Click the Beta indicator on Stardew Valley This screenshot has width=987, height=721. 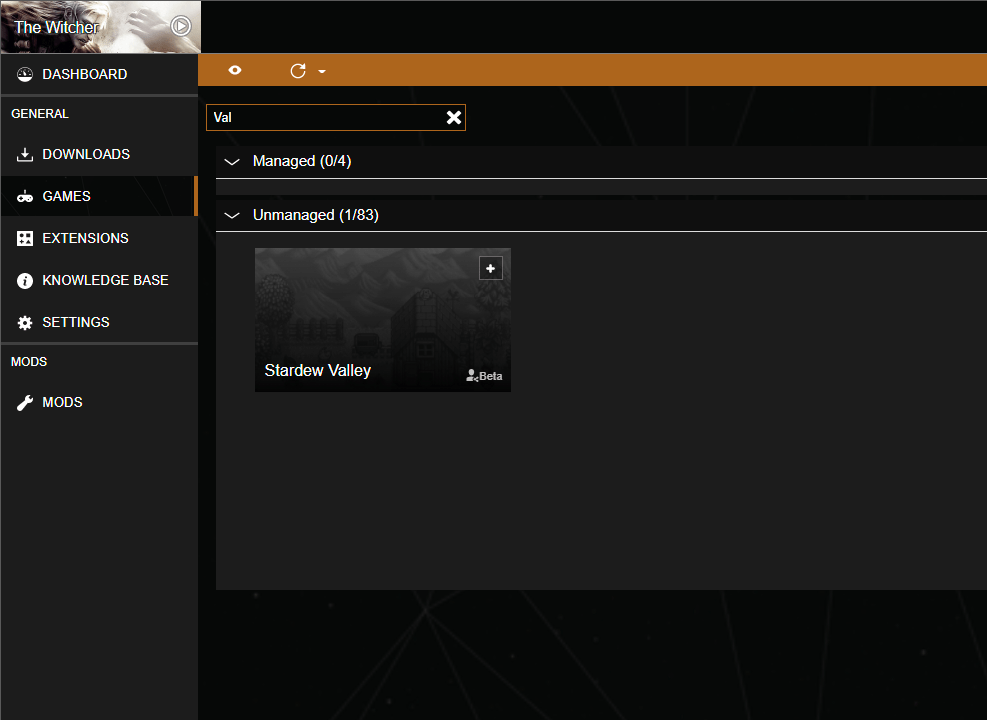coord(483,375)
